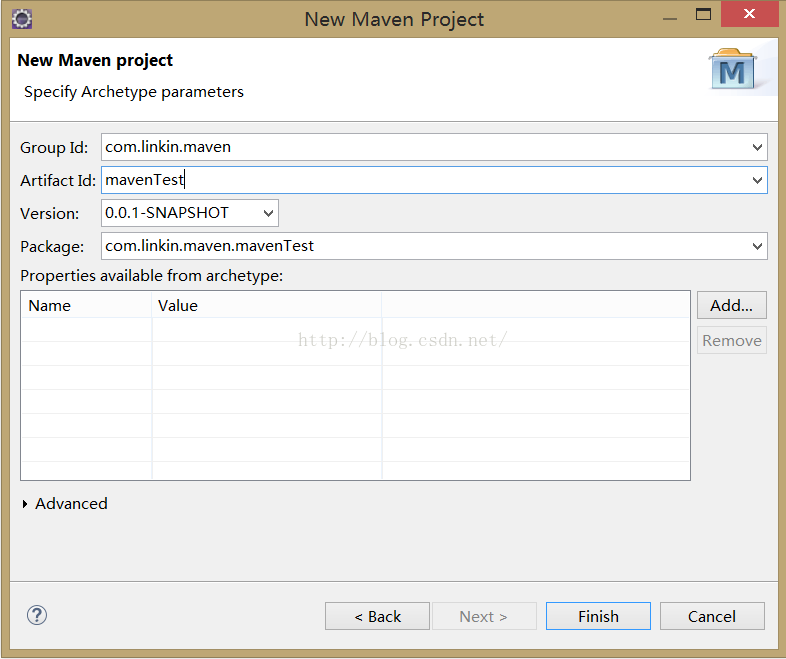Click the Package field com.linkin.maven.mavenTest

tap(434, 246)
